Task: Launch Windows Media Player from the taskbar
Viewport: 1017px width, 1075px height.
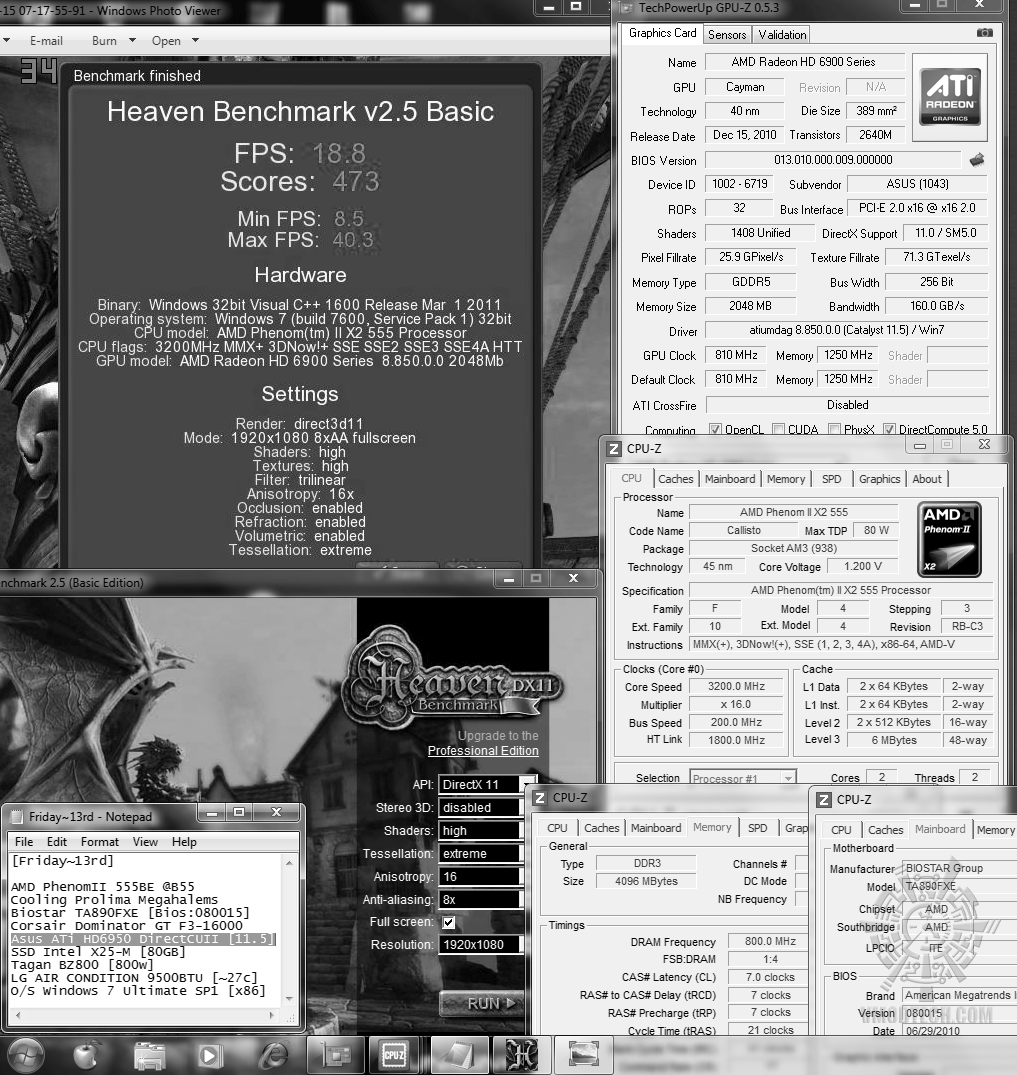Action: click(210, 1056)
